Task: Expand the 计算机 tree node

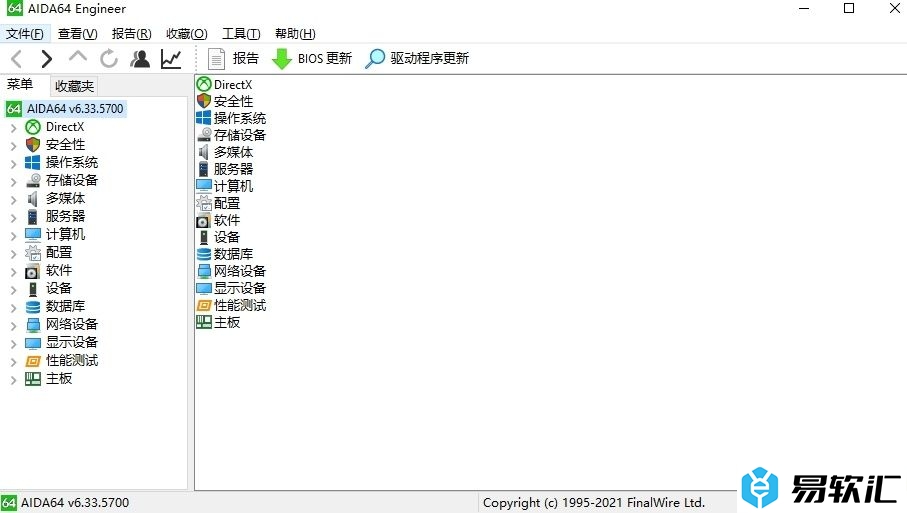Action: [x=13, y=235]
